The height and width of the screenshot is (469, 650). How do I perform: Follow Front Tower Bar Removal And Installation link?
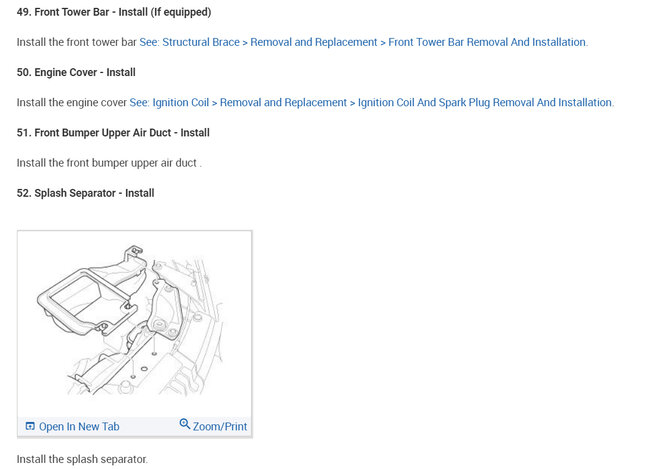(x=488, y=42)
